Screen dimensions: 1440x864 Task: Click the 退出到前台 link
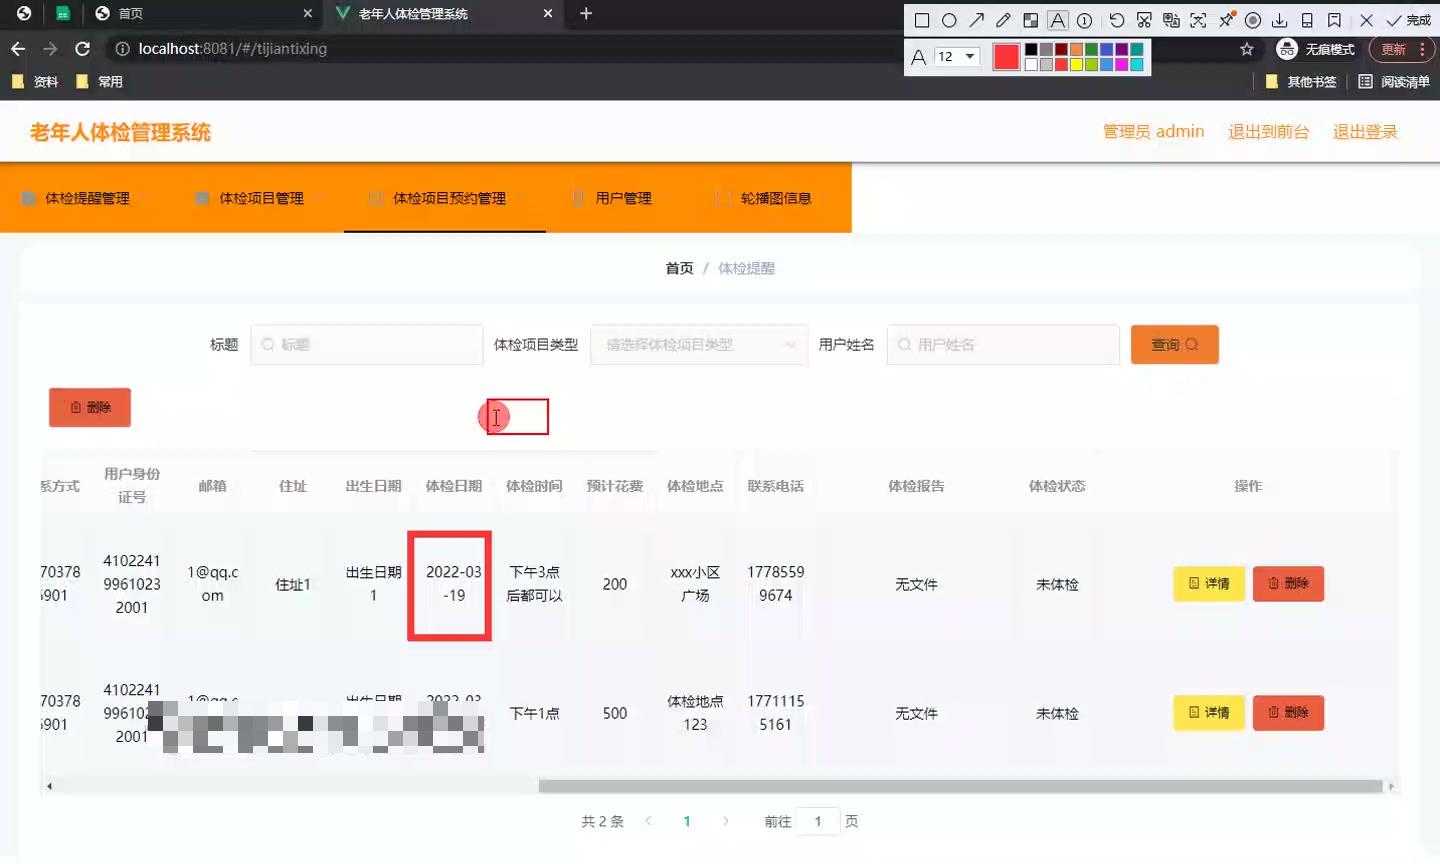(x=1268, y=132)
